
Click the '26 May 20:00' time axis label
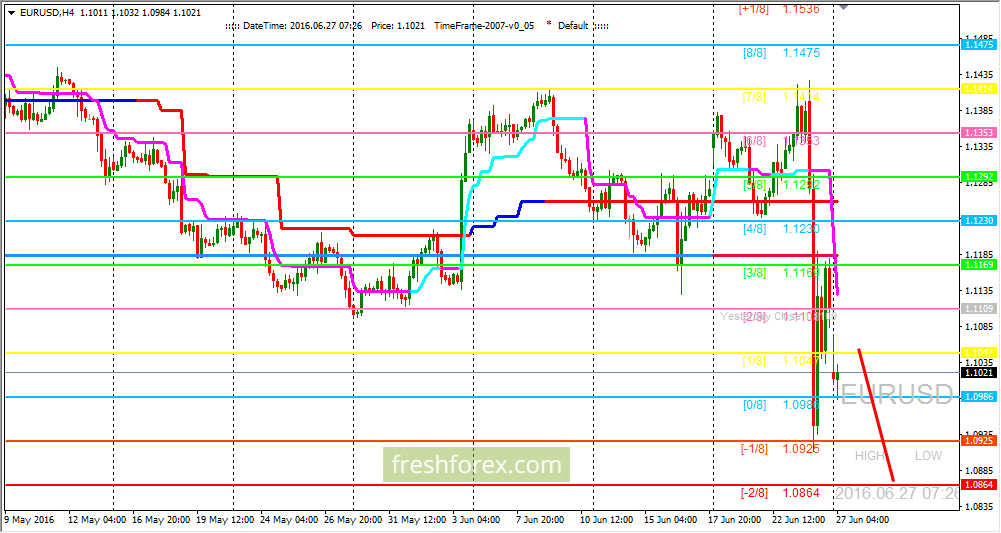352,520
